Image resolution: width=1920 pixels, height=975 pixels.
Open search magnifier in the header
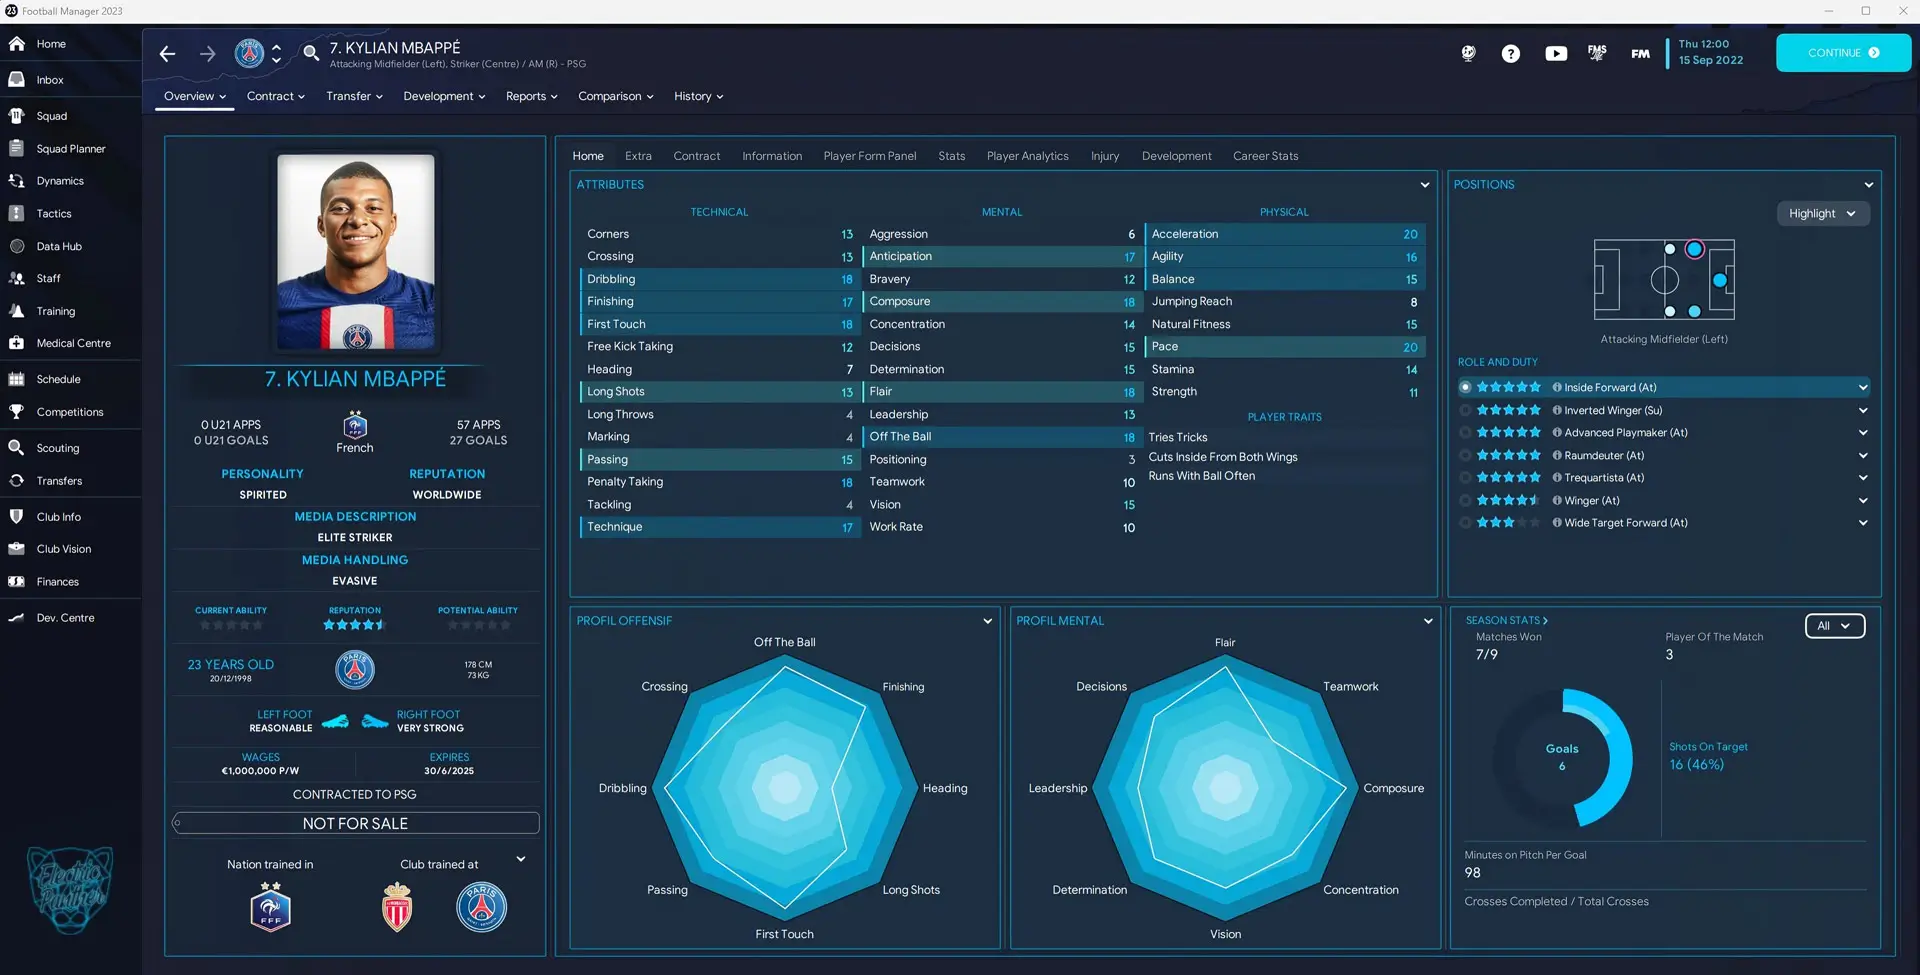pos(311,53)
